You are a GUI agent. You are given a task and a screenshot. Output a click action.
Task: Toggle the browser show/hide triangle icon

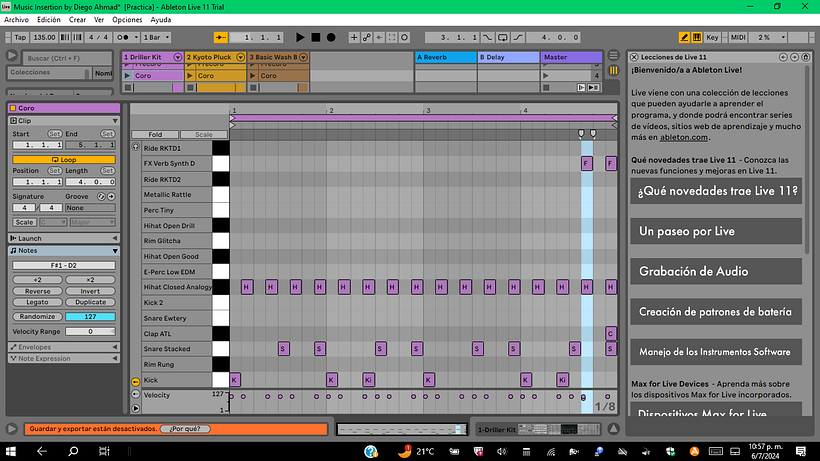click(12, 55)
